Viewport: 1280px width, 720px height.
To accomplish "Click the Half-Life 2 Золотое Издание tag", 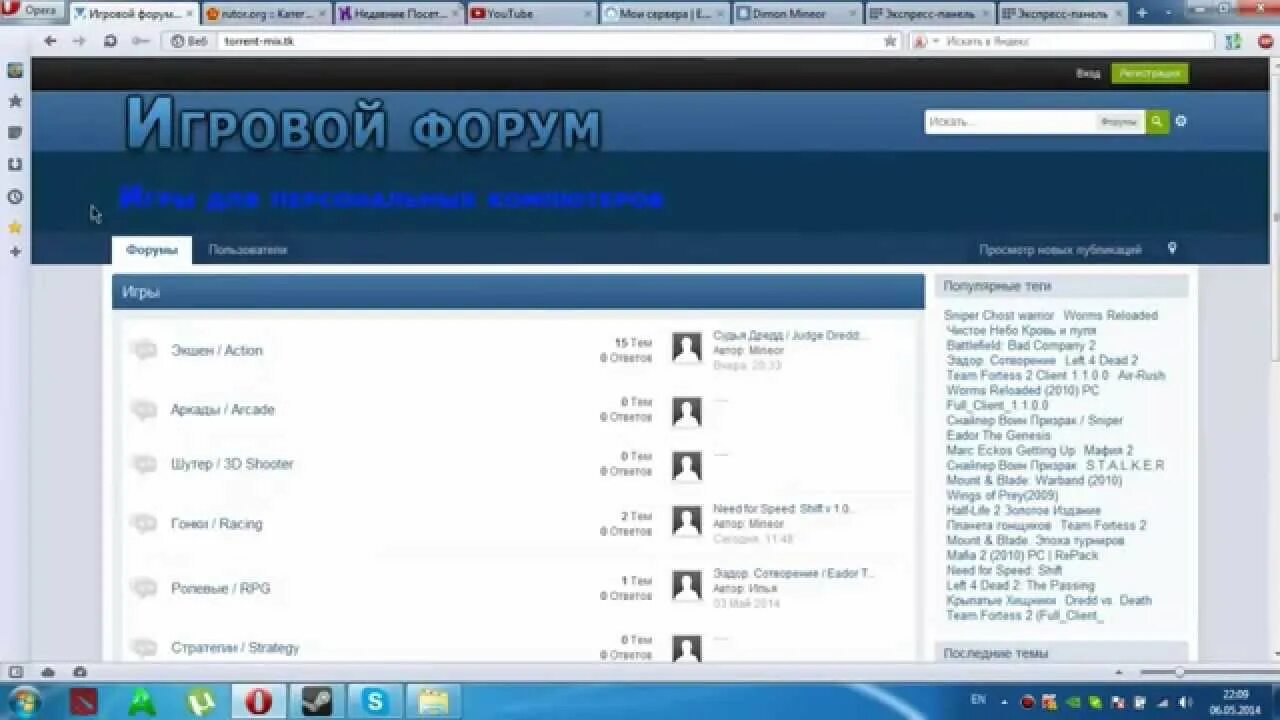I will point(1023,511).
